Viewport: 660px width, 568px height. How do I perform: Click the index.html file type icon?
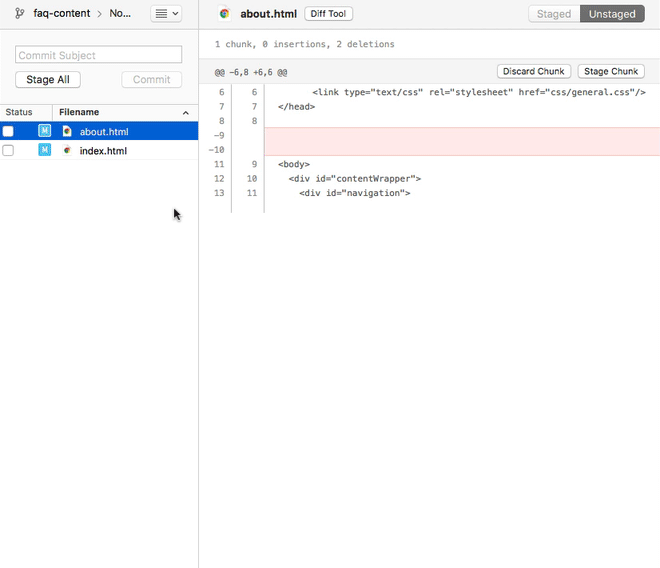coord(67,151)
